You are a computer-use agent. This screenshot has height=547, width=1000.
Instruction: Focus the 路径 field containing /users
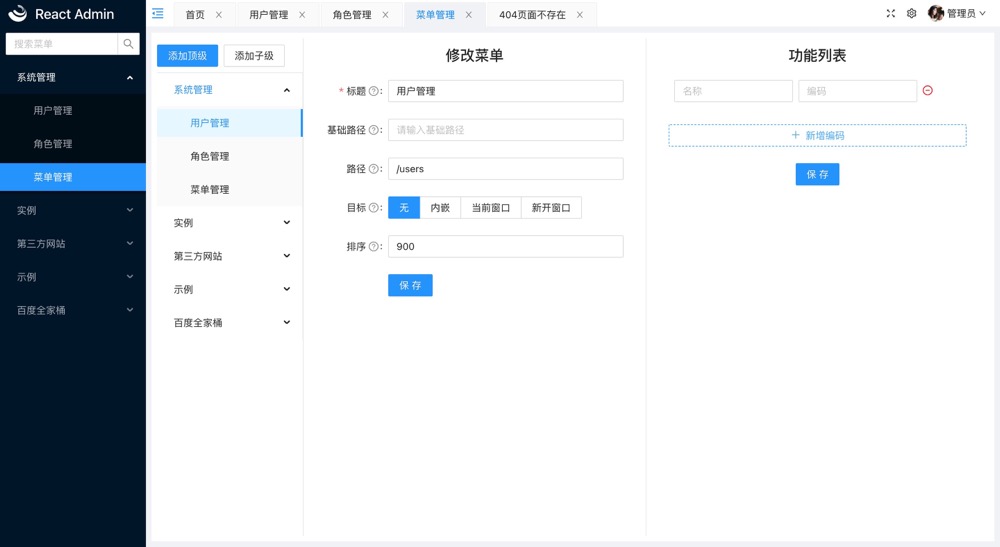tap(506, 169)
